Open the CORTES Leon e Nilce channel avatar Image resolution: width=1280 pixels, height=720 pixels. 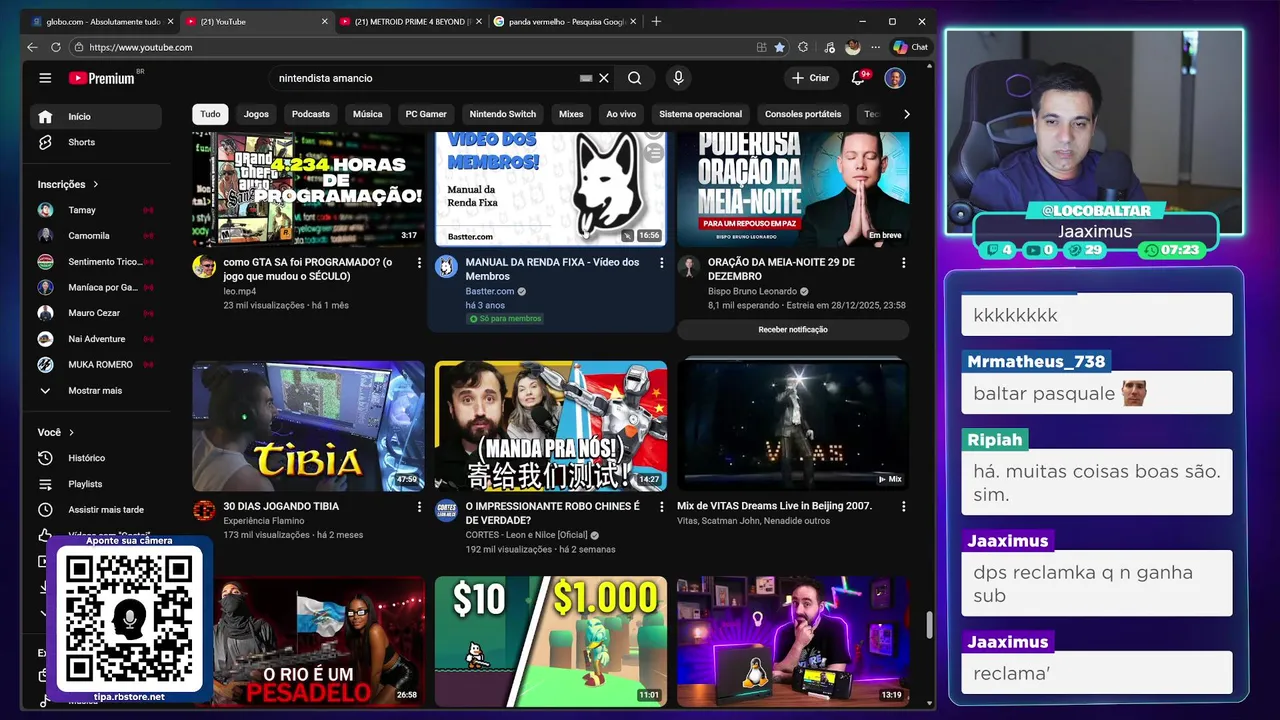[x=446, y=511]
